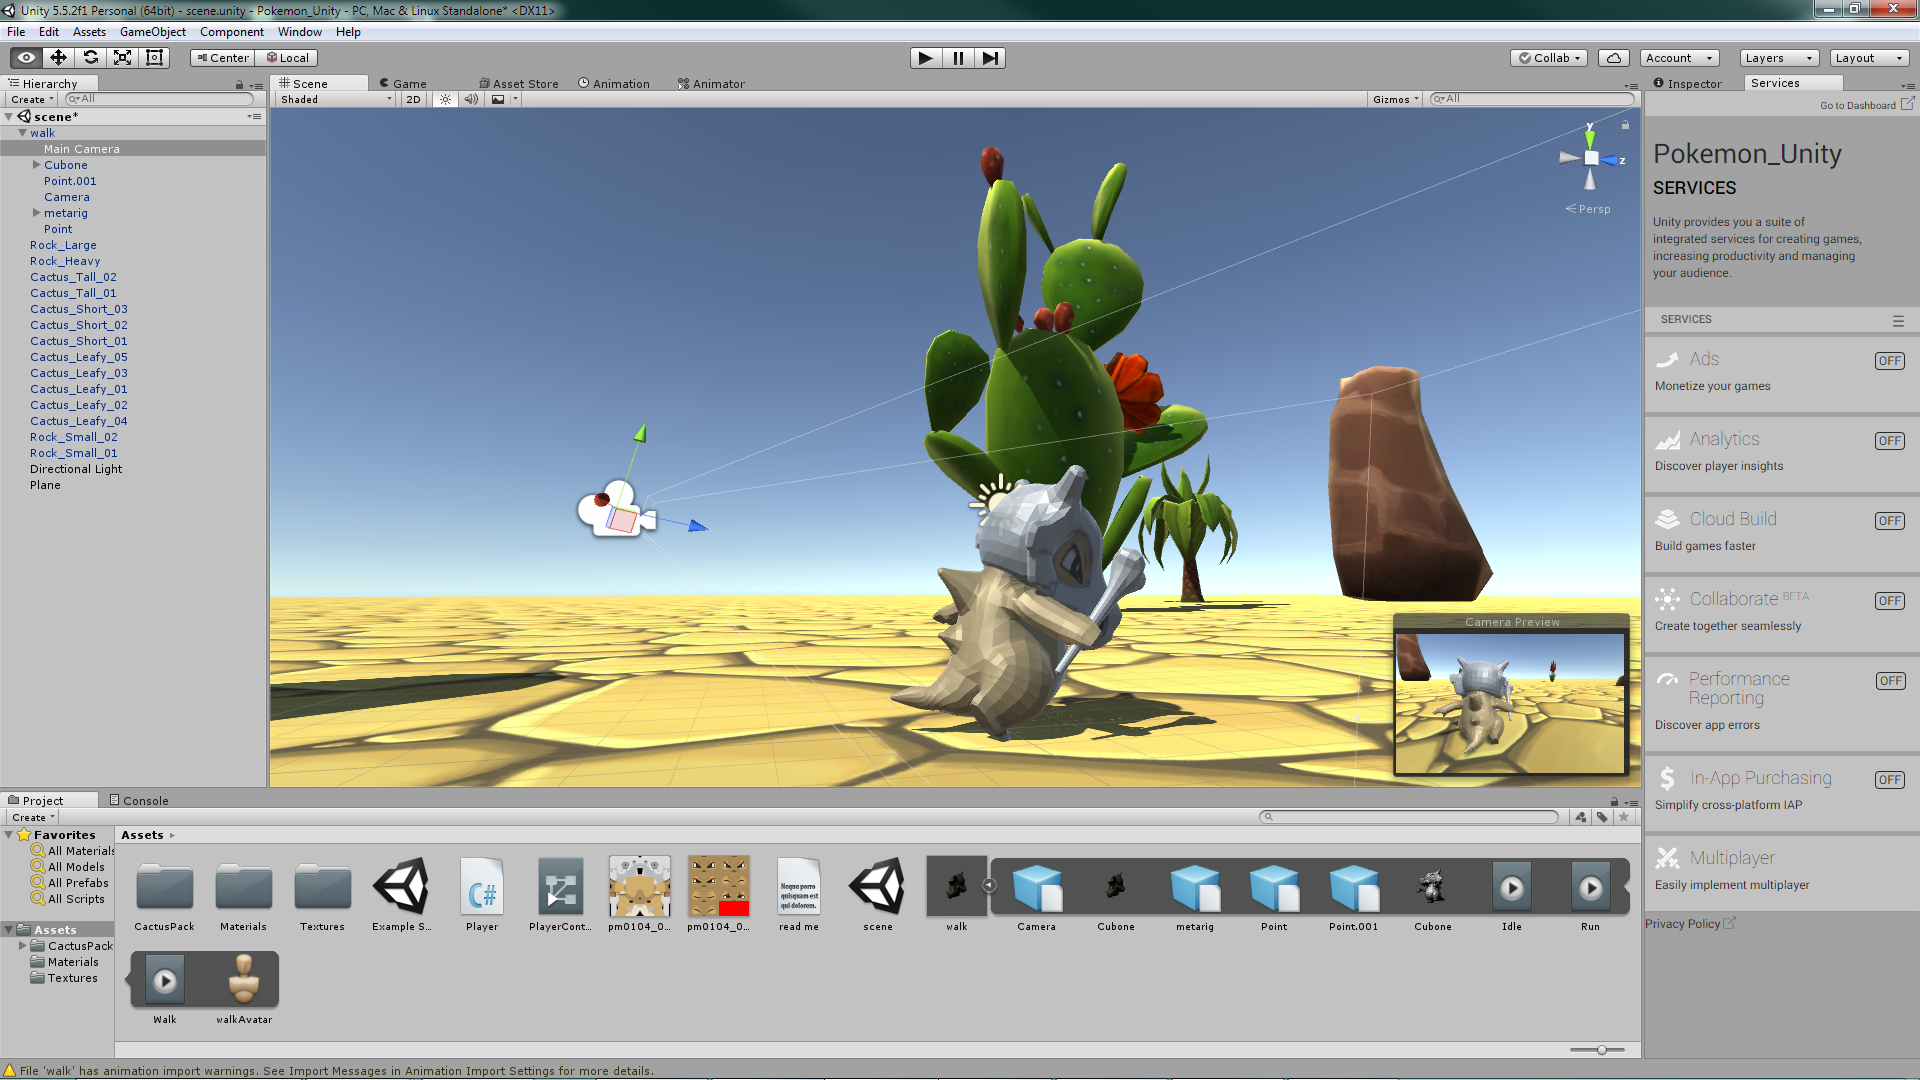Open the Privacy Policy link
Viewport: 1920px width, 1080px height.
tap(1684, 924)
